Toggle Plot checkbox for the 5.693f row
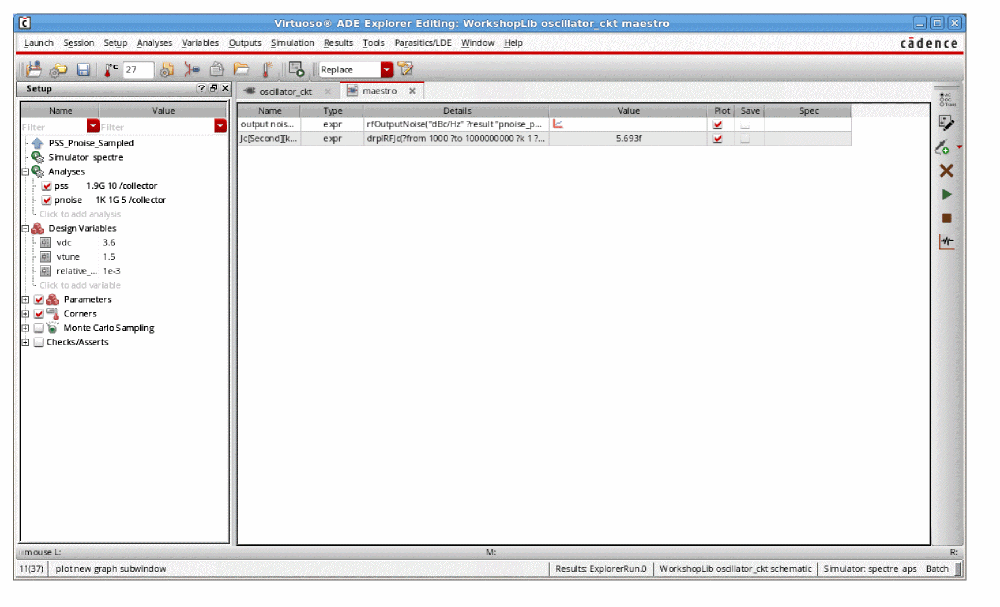This screenshot has width=1000, height=607. pyautogui.click(x=717, y=138)
